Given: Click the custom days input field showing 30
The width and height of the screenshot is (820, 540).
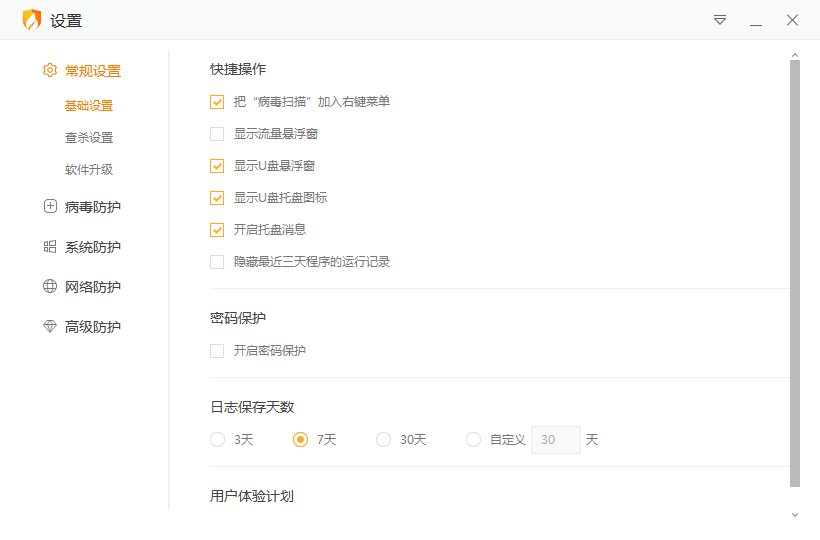Looking at the screenshot, I should 555,440.
